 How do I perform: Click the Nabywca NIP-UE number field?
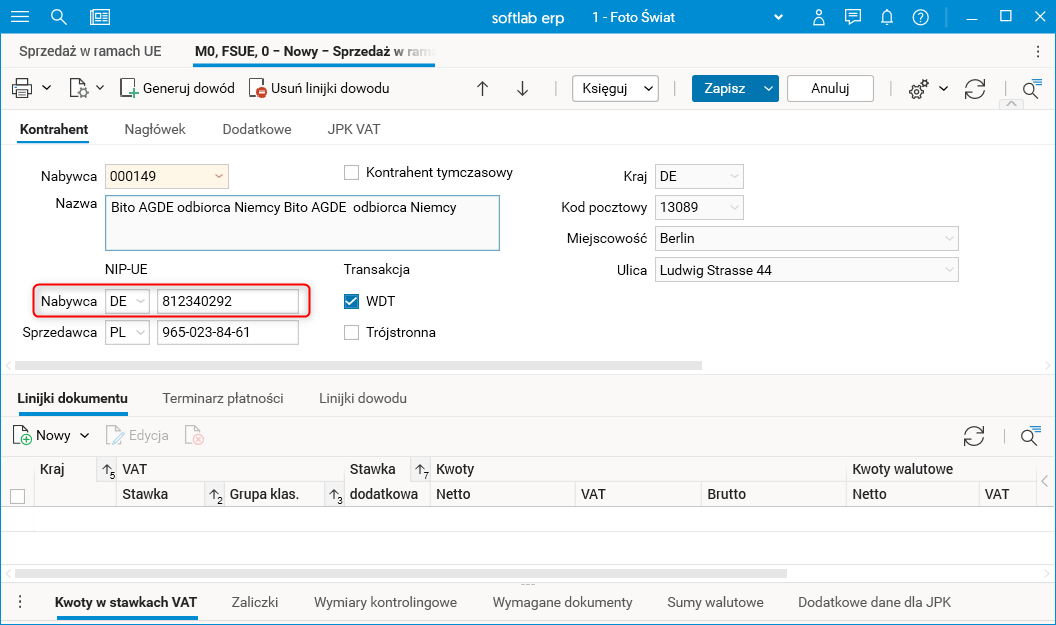[x=227, y=301]
